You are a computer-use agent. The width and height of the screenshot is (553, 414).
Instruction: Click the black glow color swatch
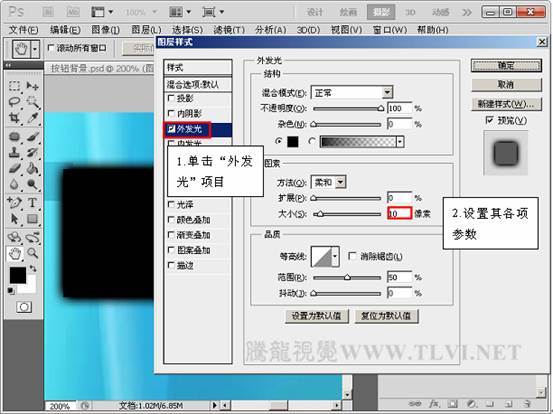(293, 142)
